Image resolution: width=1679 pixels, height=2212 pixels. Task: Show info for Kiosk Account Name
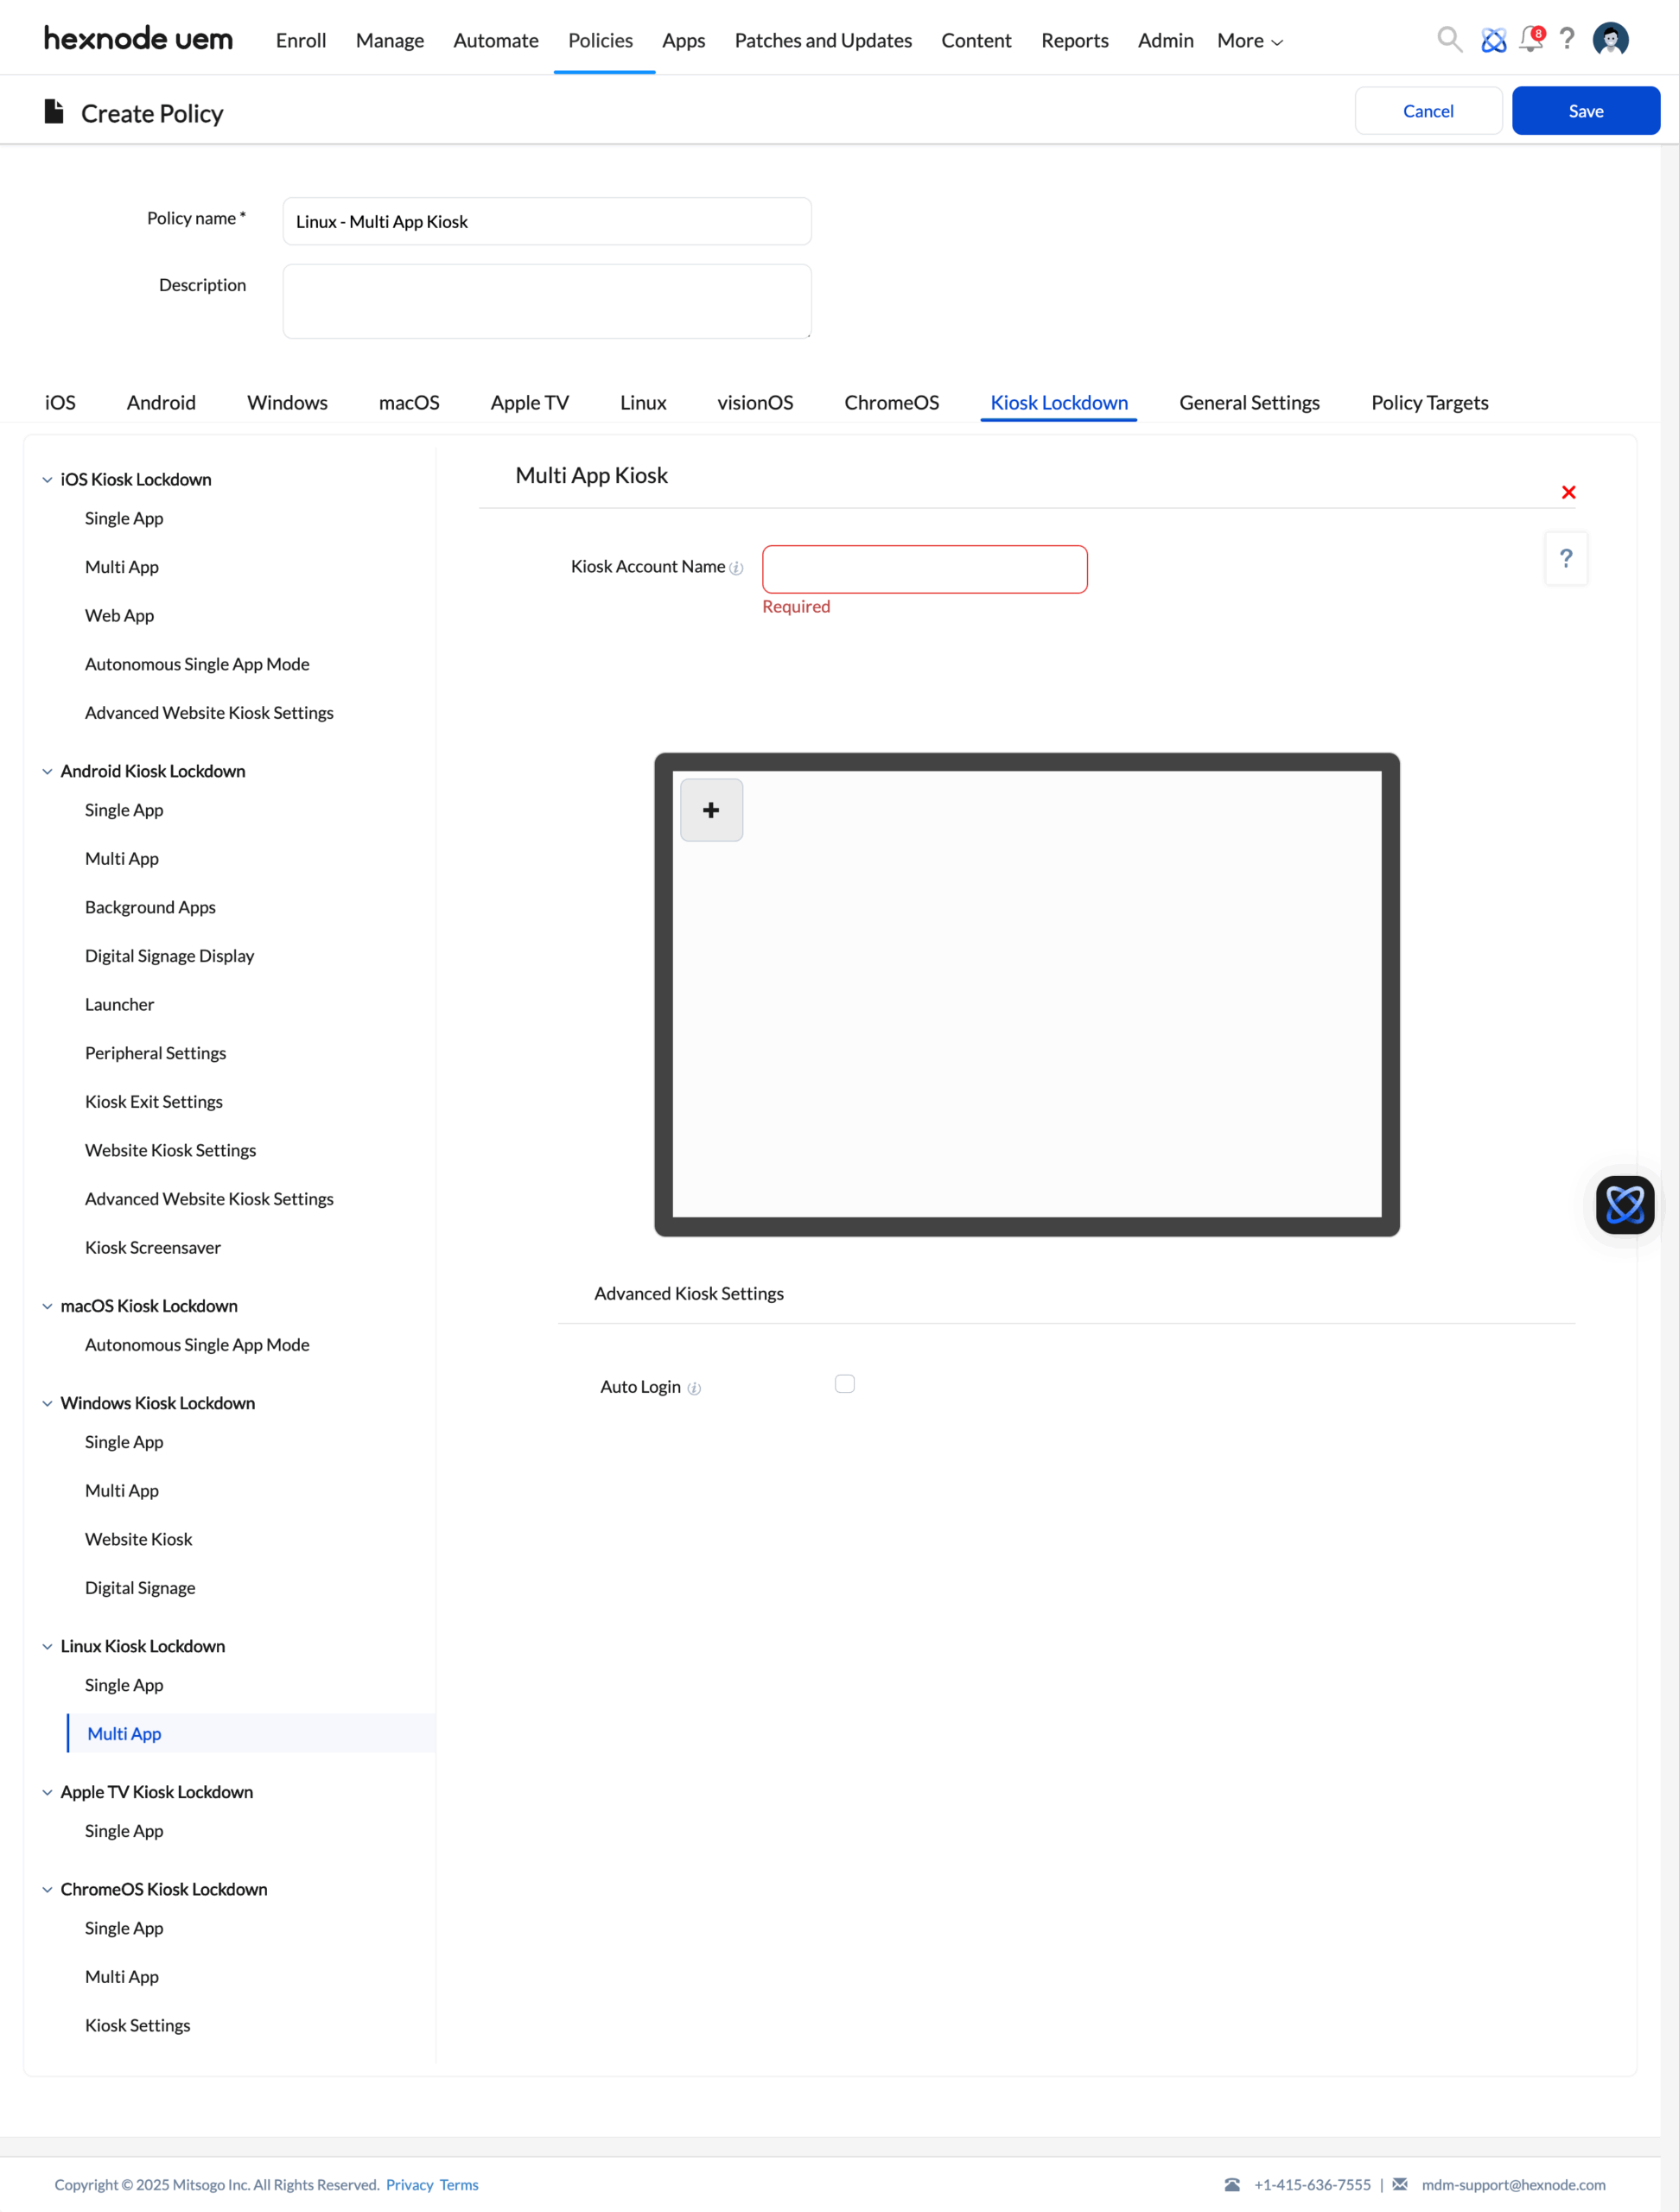(736, 568)
